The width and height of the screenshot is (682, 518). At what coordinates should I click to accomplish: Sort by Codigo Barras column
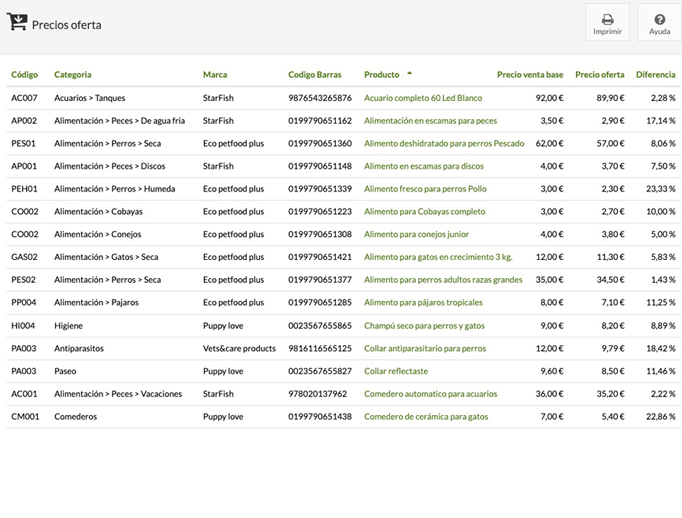[x=315, y=75]
